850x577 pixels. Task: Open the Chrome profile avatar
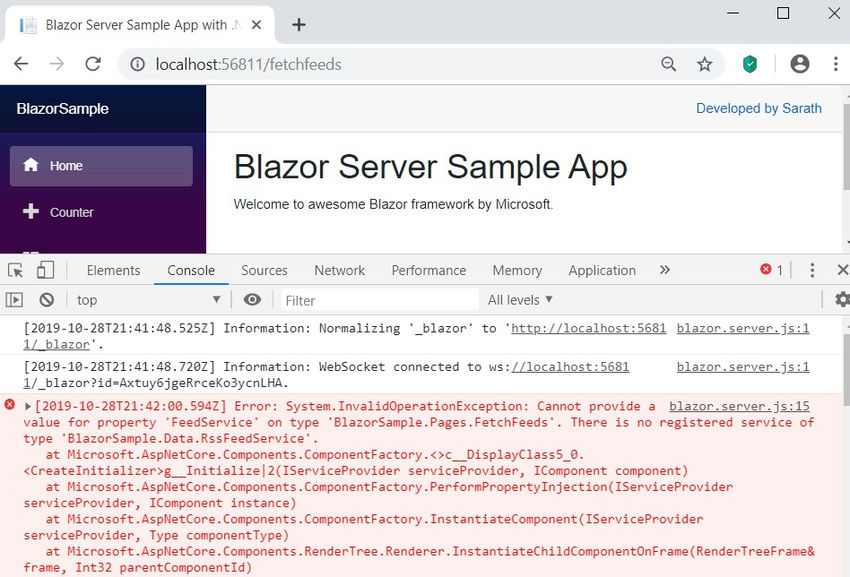799,63
